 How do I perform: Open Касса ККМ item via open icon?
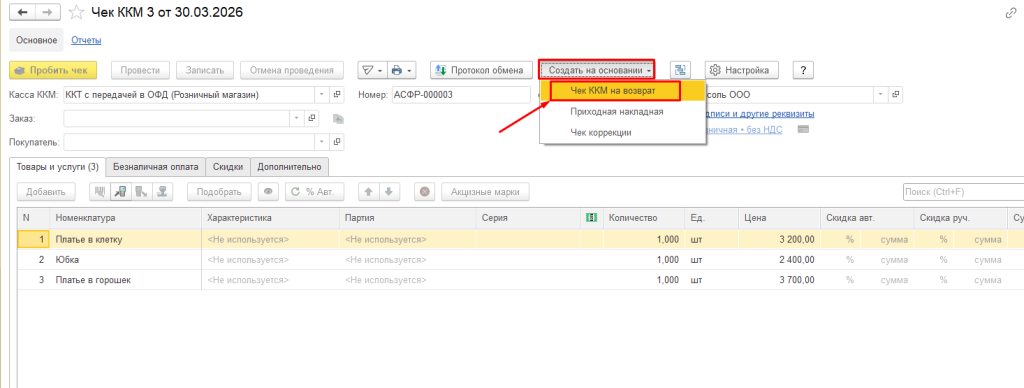click(338, 95)
